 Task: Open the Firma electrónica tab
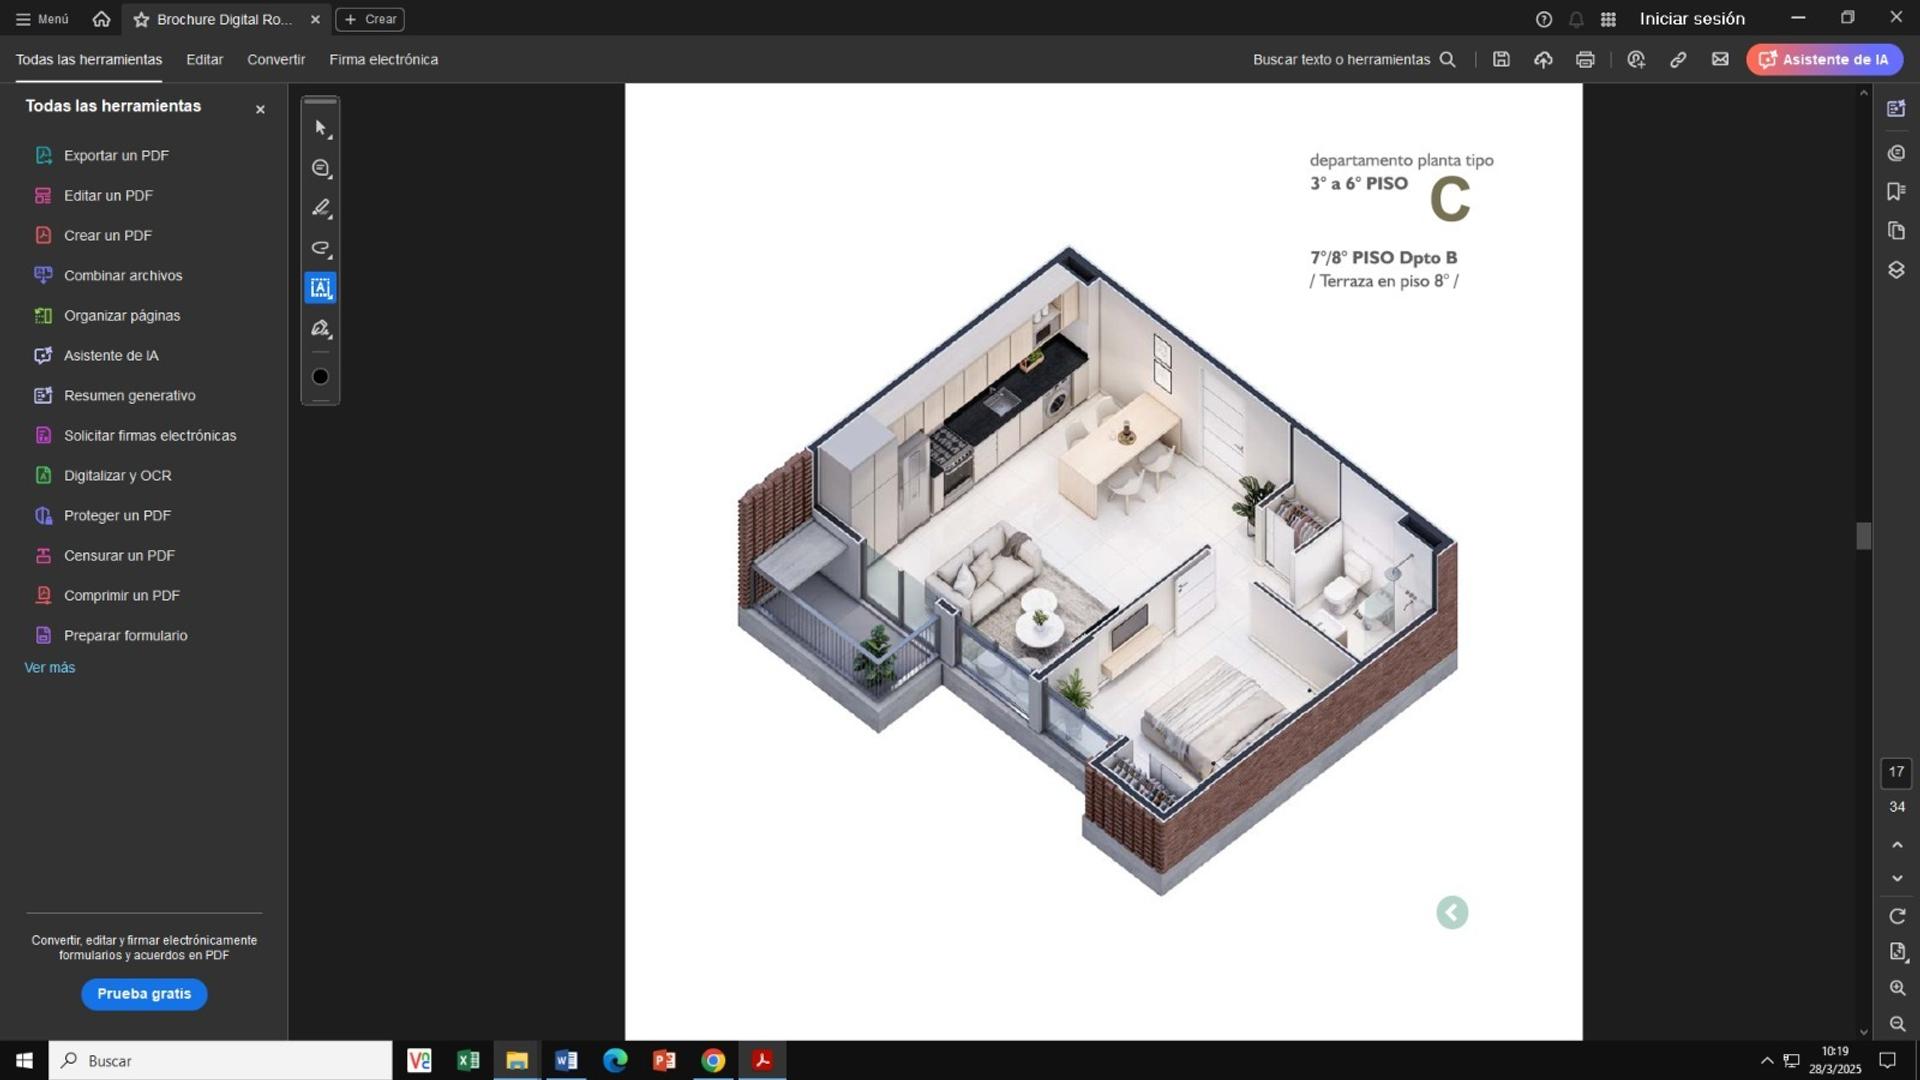[384, 59]
